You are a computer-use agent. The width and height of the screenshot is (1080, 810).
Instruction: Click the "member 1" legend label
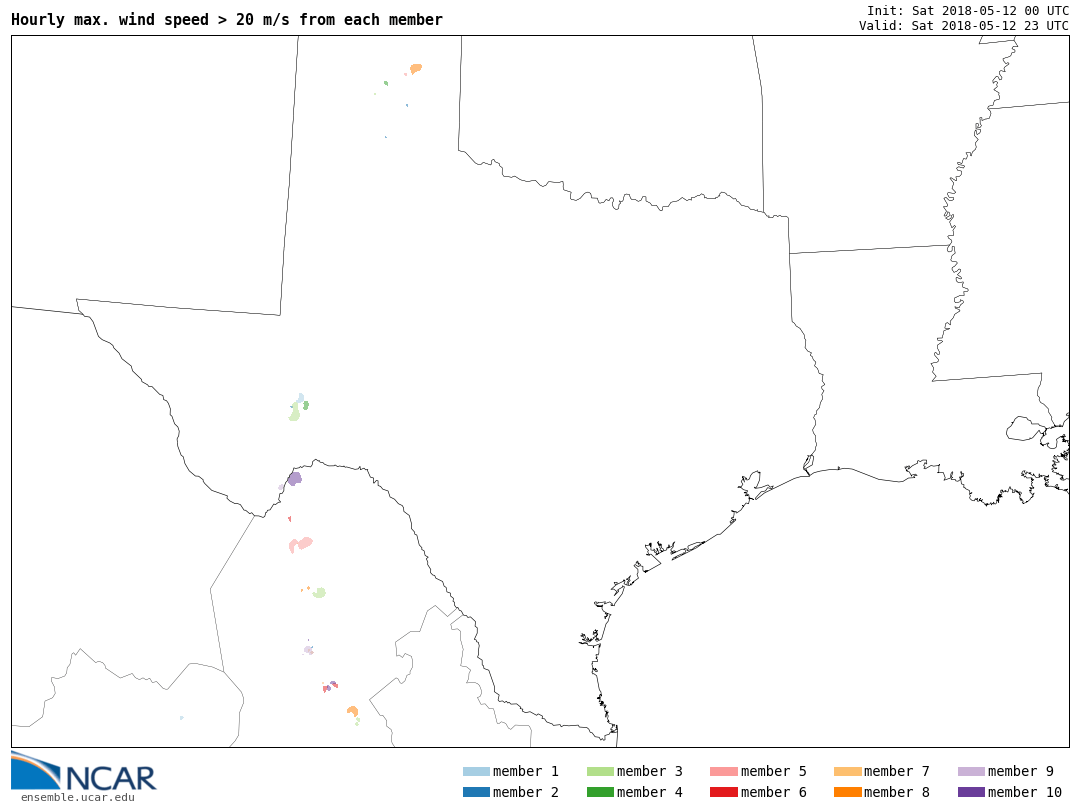tap(526, 771)
